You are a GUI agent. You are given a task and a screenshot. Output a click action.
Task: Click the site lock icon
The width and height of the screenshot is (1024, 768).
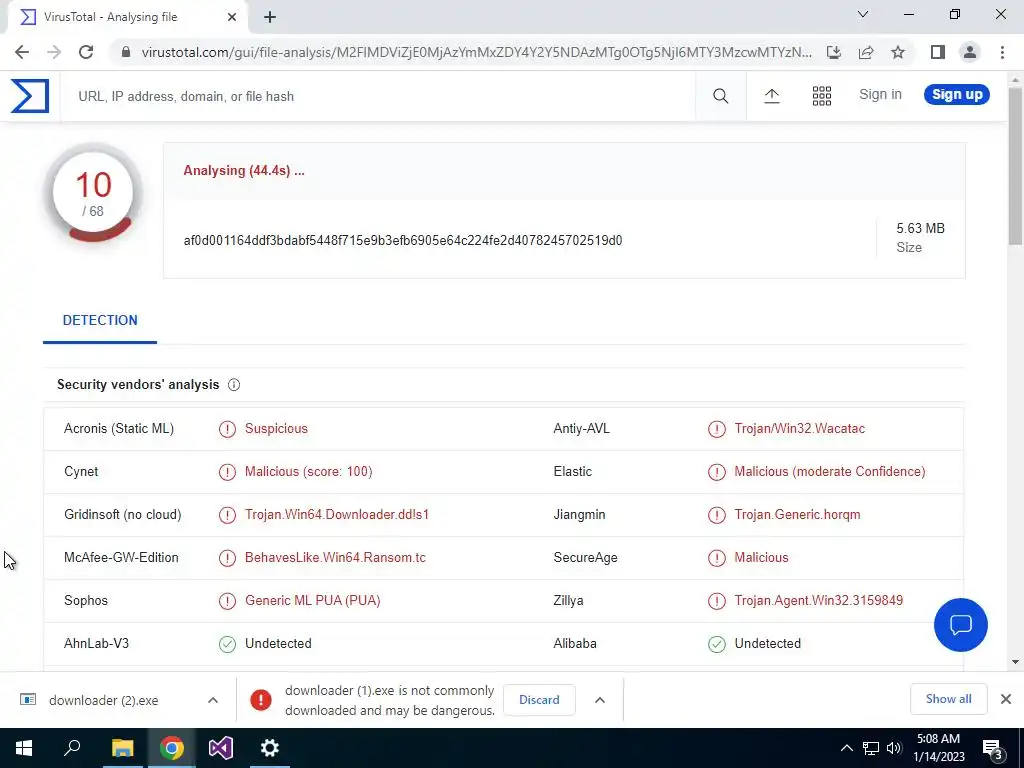click(126, 52)
